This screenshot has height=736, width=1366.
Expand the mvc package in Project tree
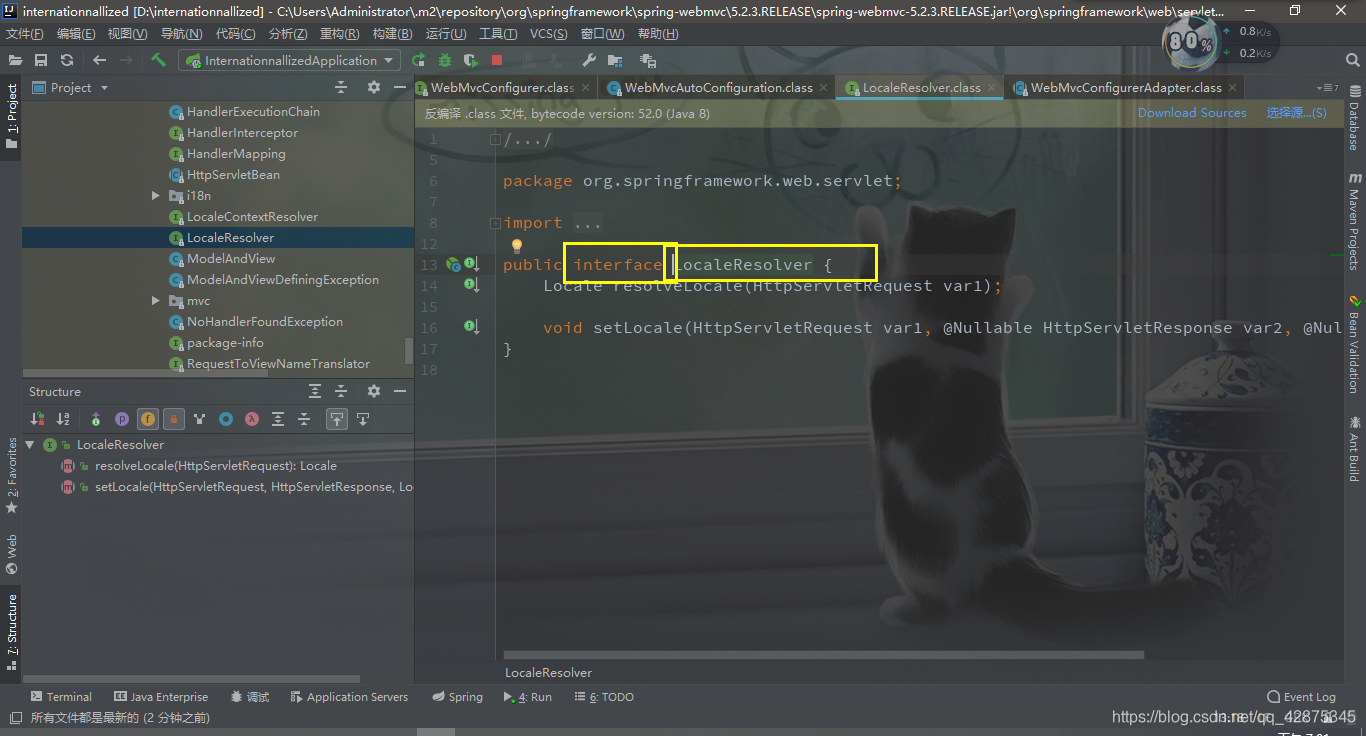pos(156,301)
